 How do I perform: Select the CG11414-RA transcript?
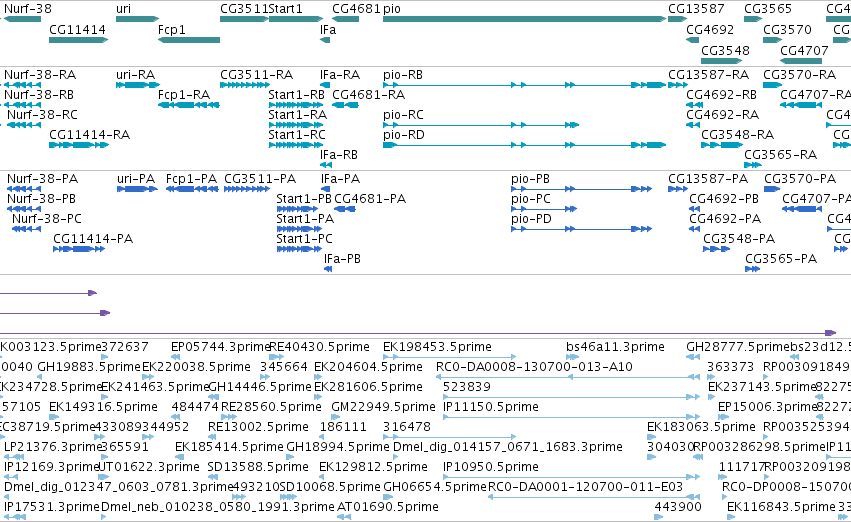click(79, 145)
